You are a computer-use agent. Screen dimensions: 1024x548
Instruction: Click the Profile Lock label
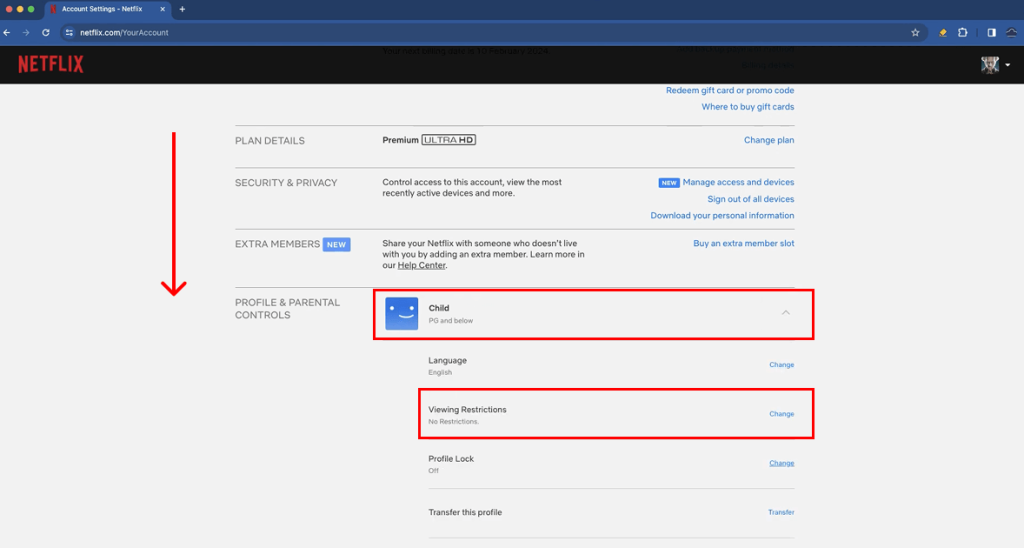click(451, 459)
